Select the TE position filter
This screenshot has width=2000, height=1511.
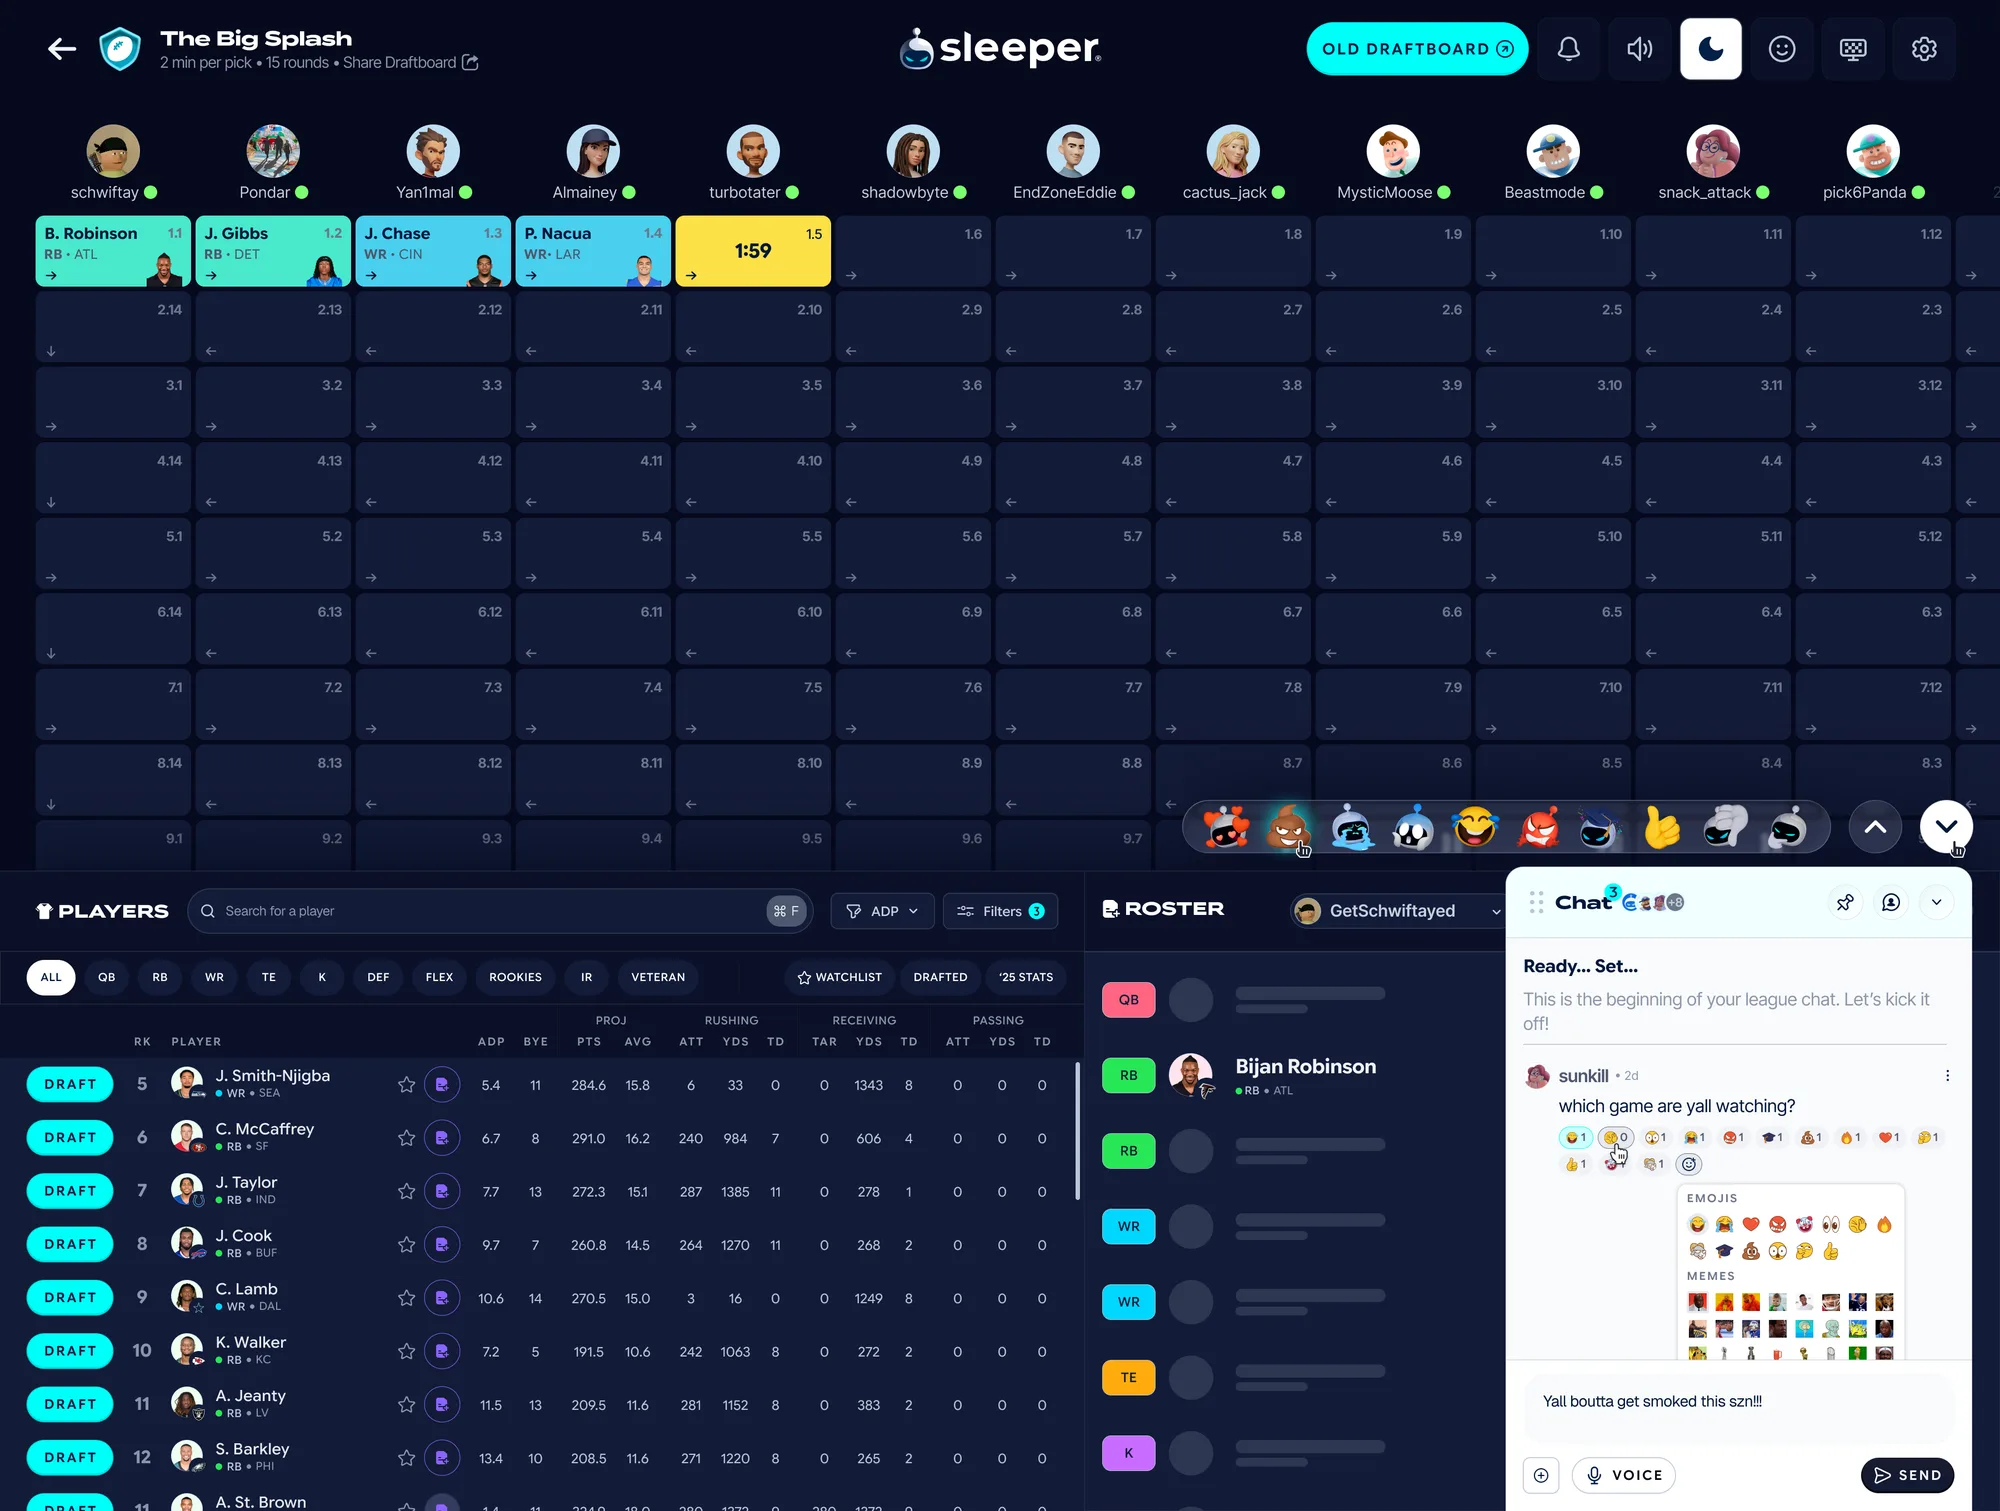tap(269, 977)
